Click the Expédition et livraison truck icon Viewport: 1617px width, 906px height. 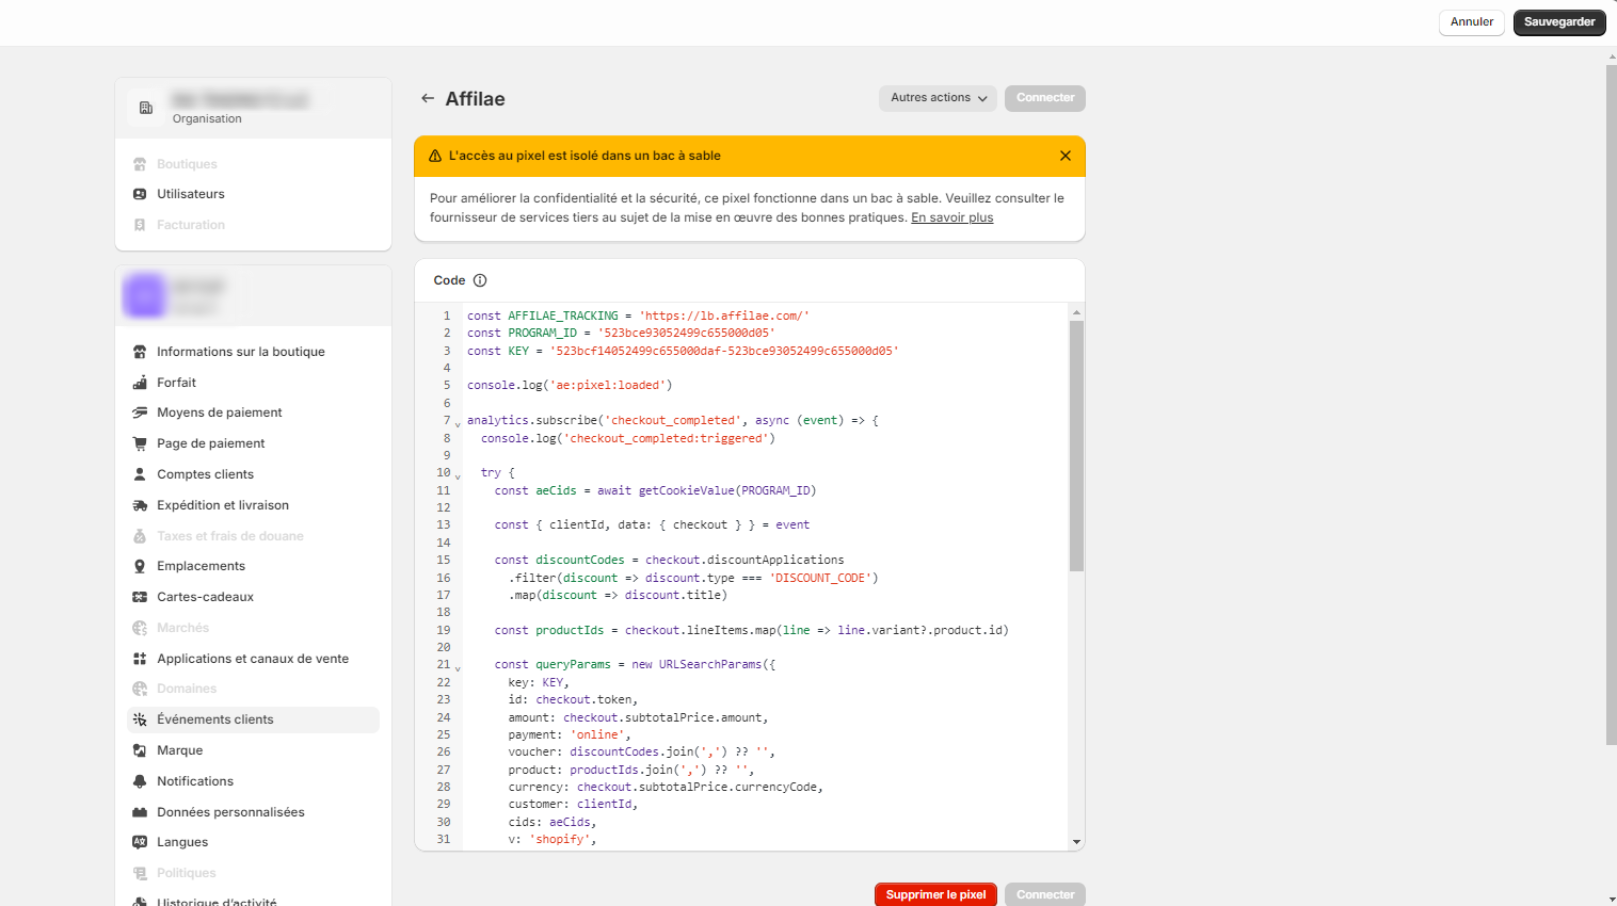[x=140, y=506]
